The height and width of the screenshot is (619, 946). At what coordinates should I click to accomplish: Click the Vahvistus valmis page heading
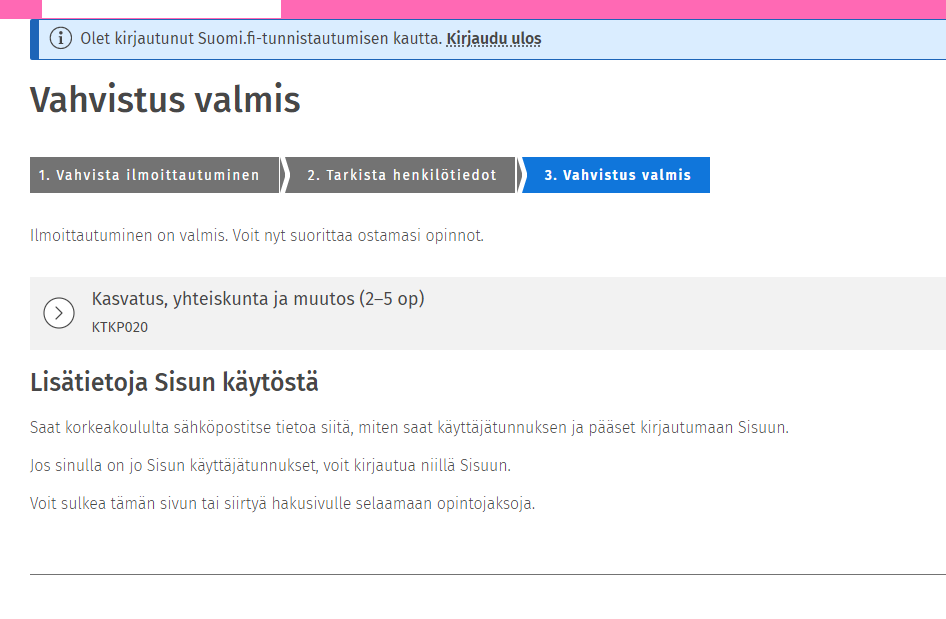click(x=165, y=100)
